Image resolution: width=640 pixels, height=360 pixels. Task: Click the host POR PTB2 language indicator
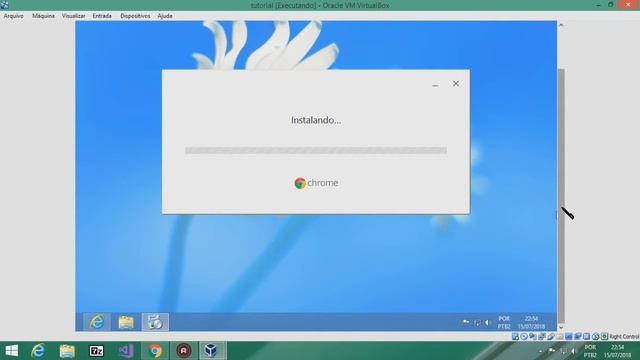pos(590,351)
